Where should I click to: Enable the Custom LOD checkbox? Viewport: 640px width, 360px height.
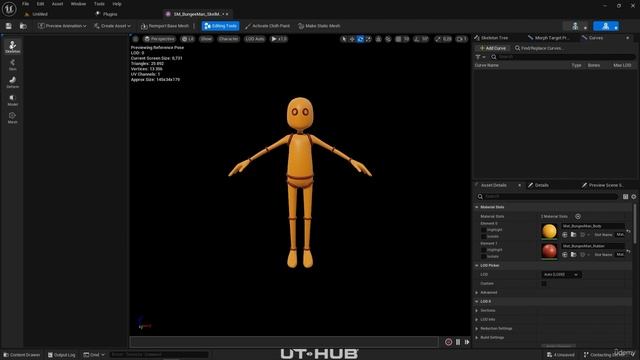point(544,284)
